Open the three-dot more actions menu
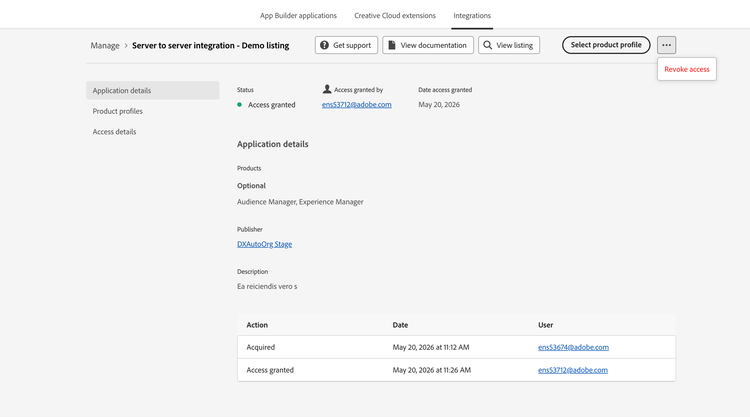750x417 pixels. point(666,45)
